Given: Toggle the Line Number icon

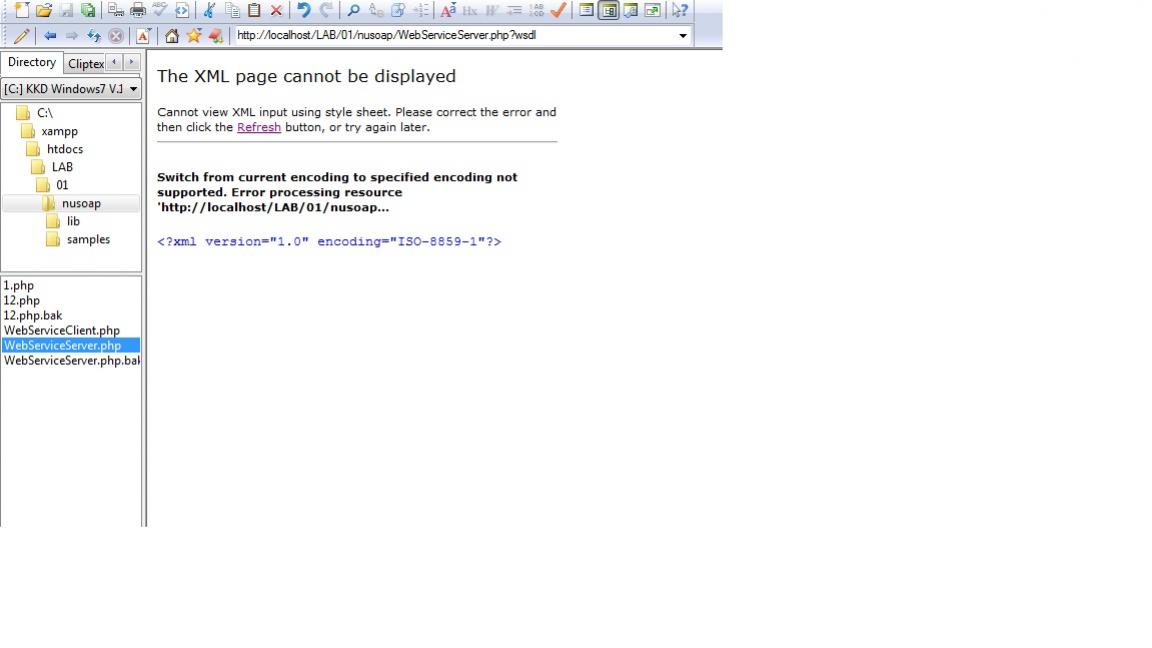Looking at the screenshot, I should [x=536, y=10].
